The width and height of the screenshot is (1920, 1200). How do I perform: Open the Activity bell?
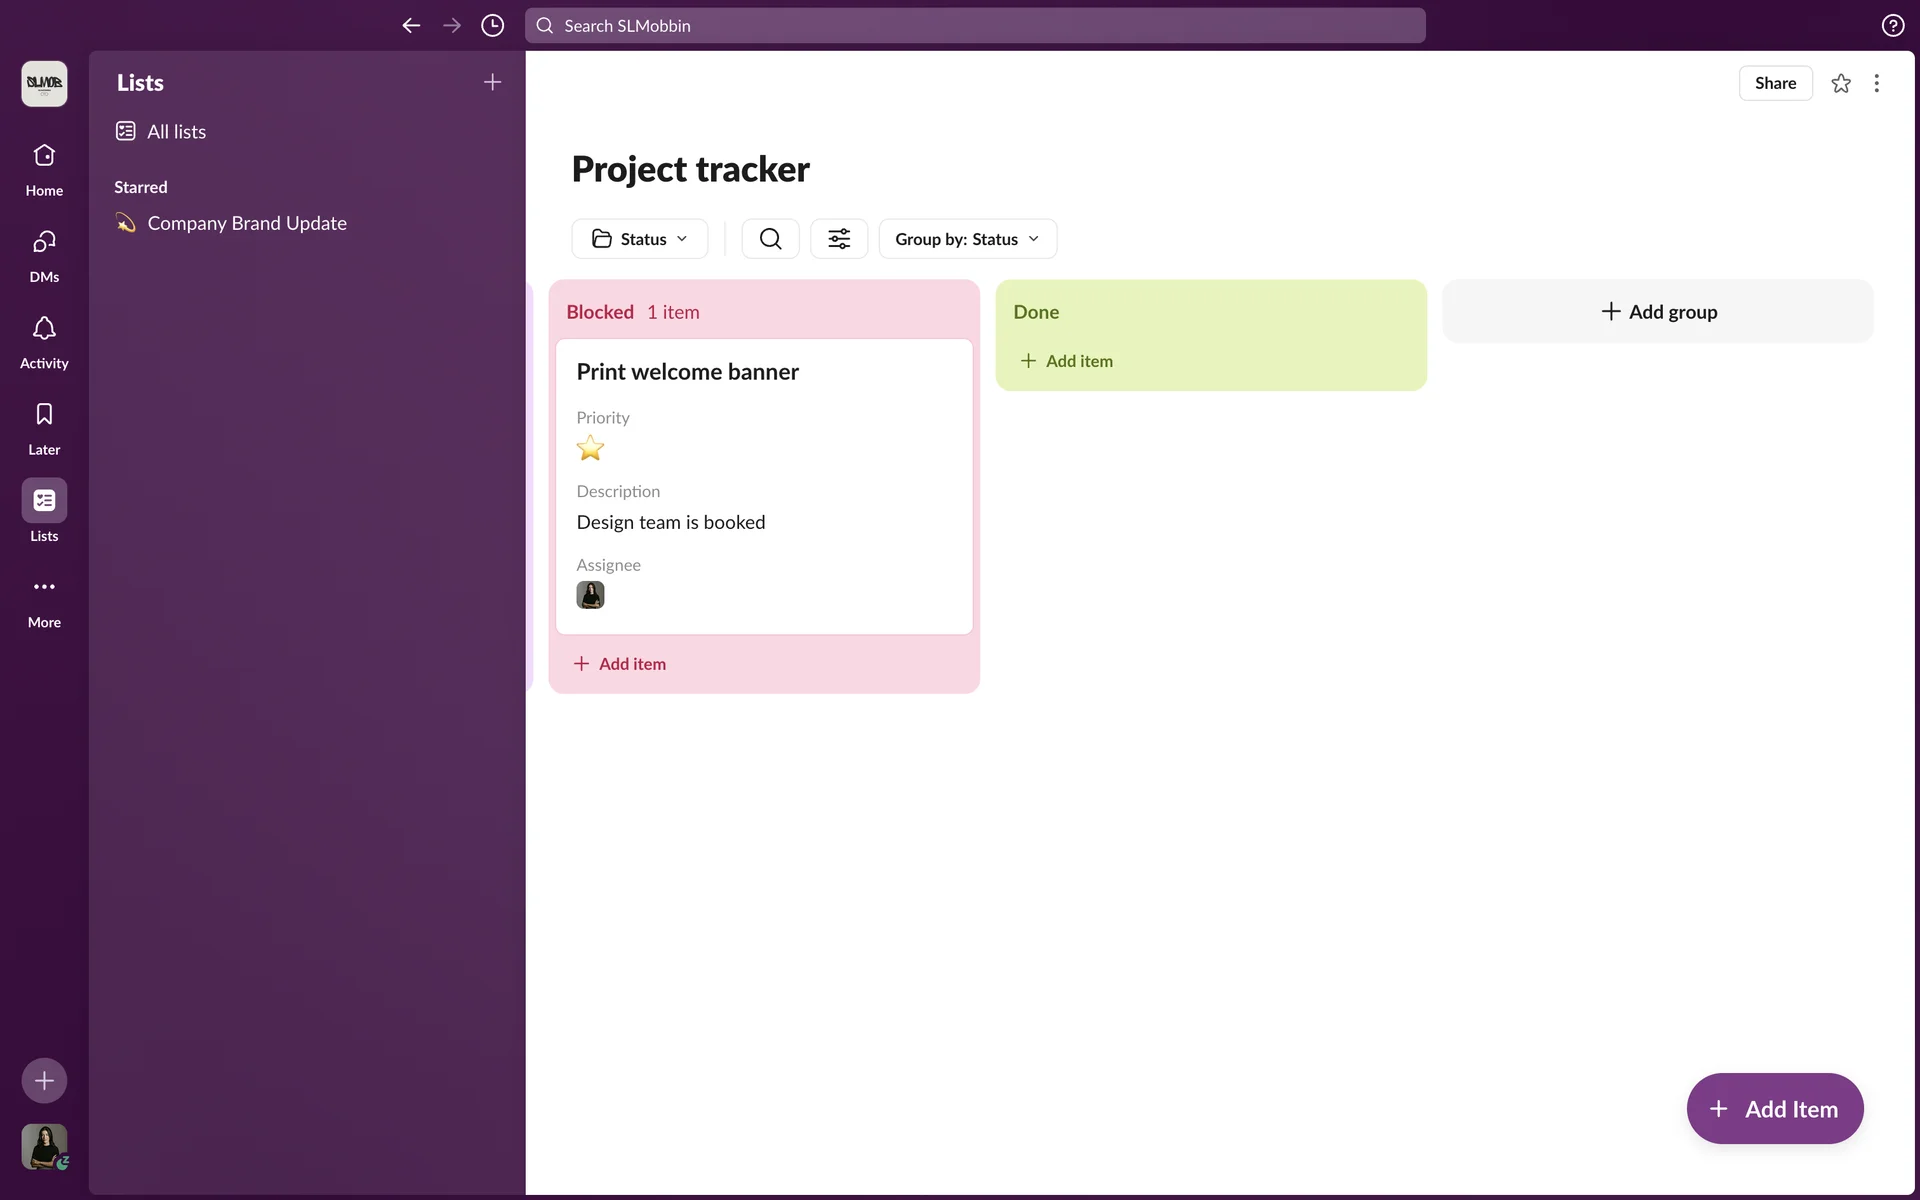[x=44, y=341]
